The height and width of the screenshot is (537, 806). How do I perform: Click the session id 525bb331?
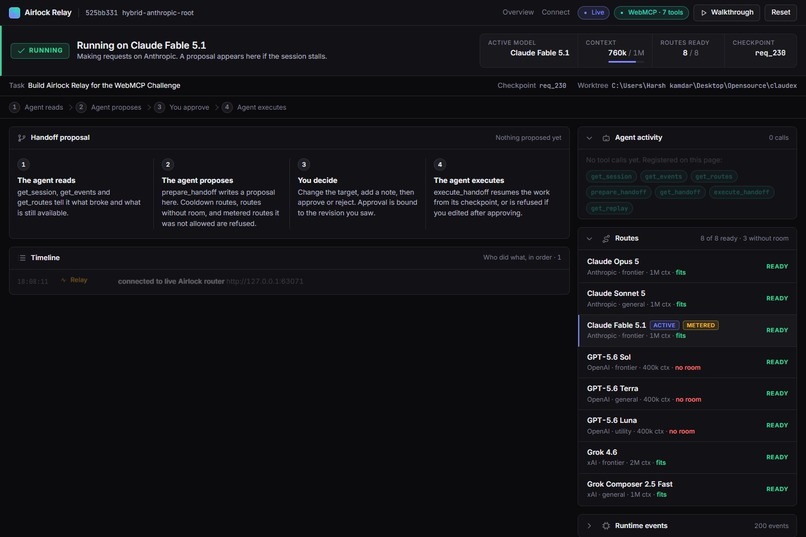(x=101, y=13)
